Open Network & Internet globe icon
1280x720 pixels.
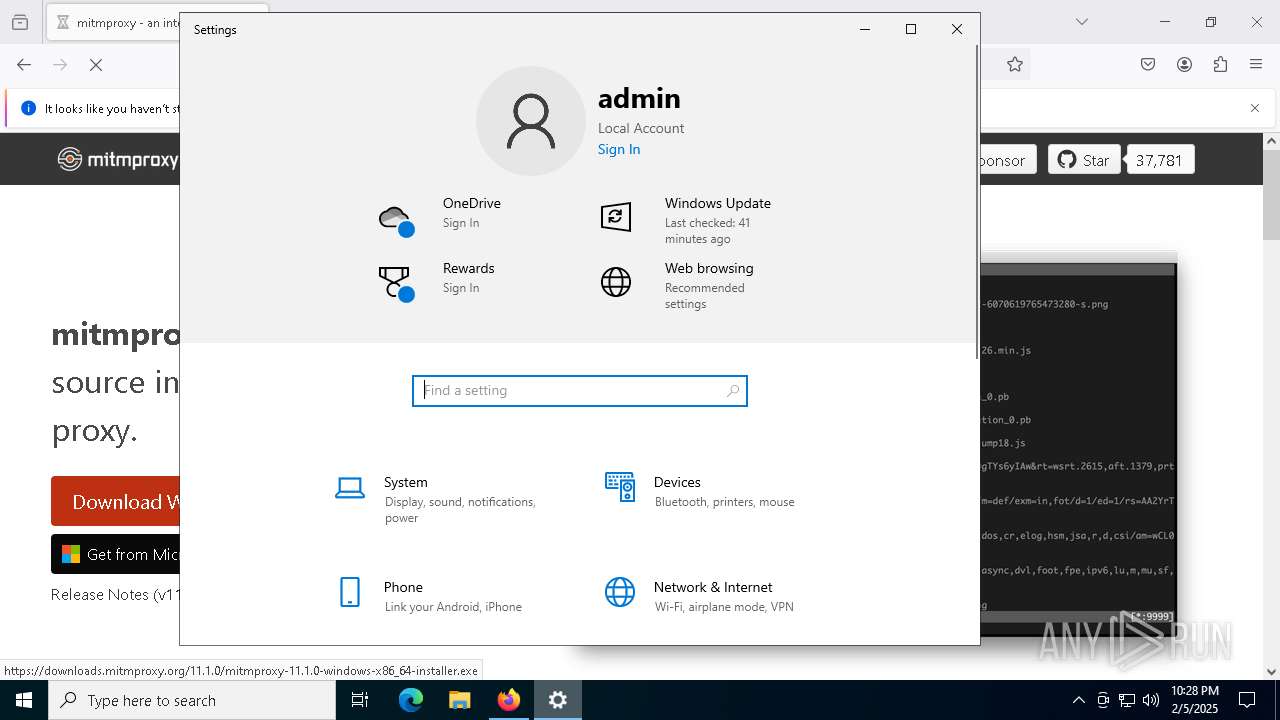pyautogui.click(x=620, y=592)
